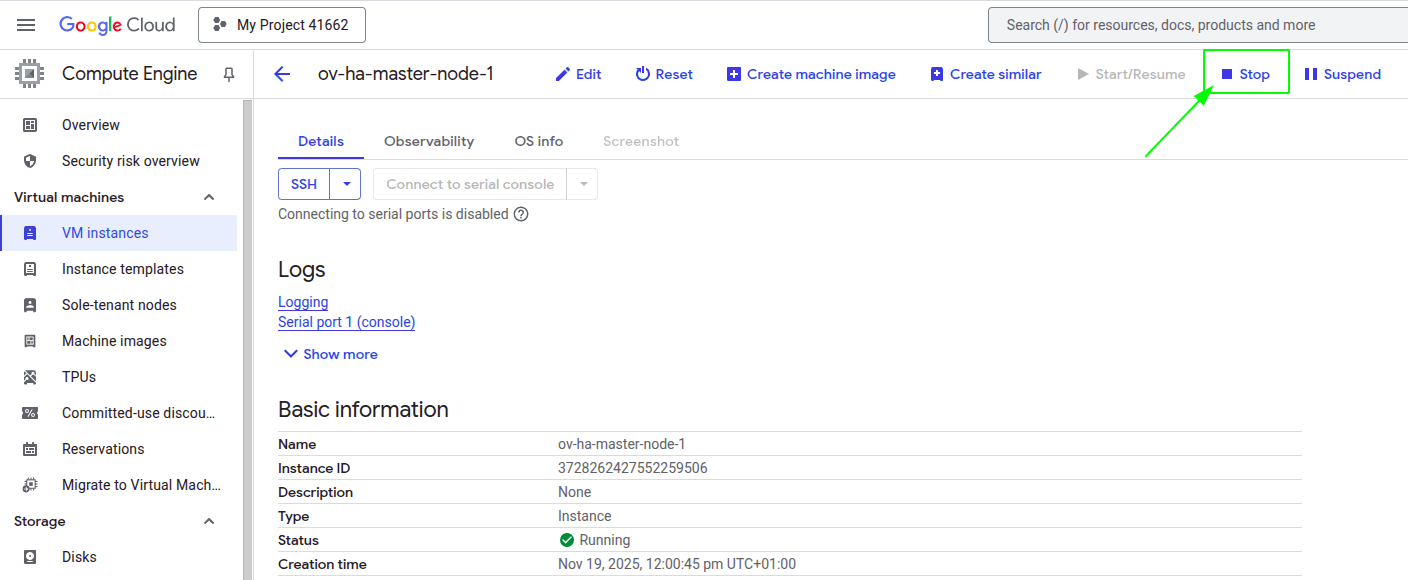Expand Show more under Logs

coord(330,353)
